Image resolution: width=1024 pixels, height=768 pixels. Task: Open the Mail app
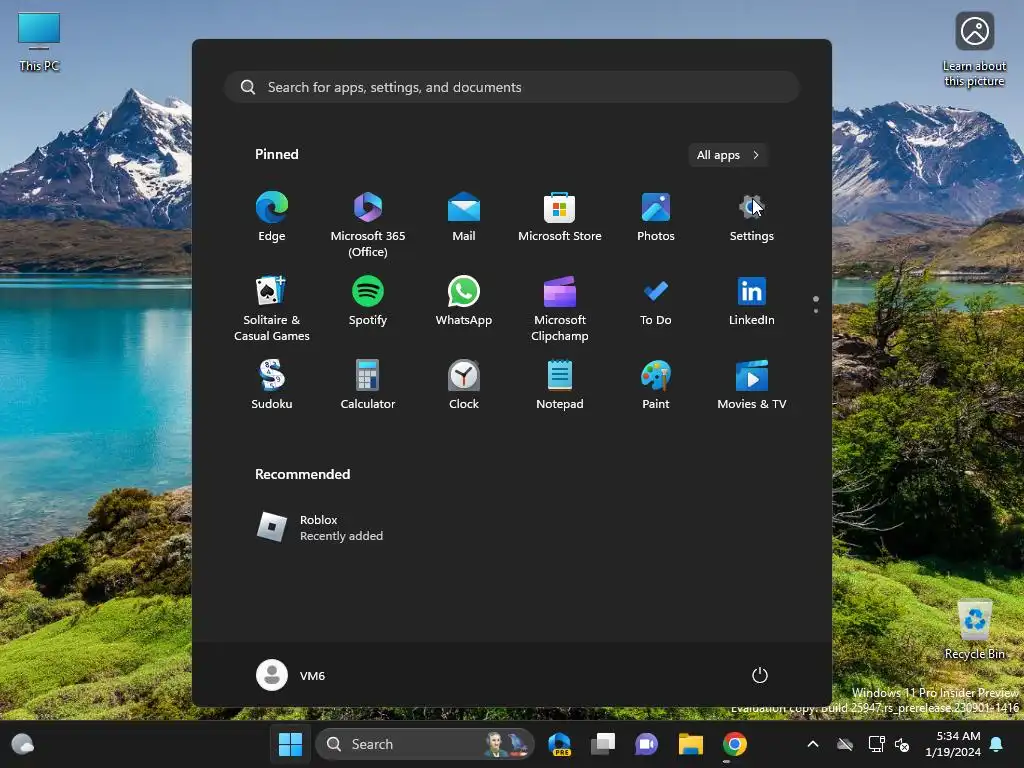click(464, 218)
